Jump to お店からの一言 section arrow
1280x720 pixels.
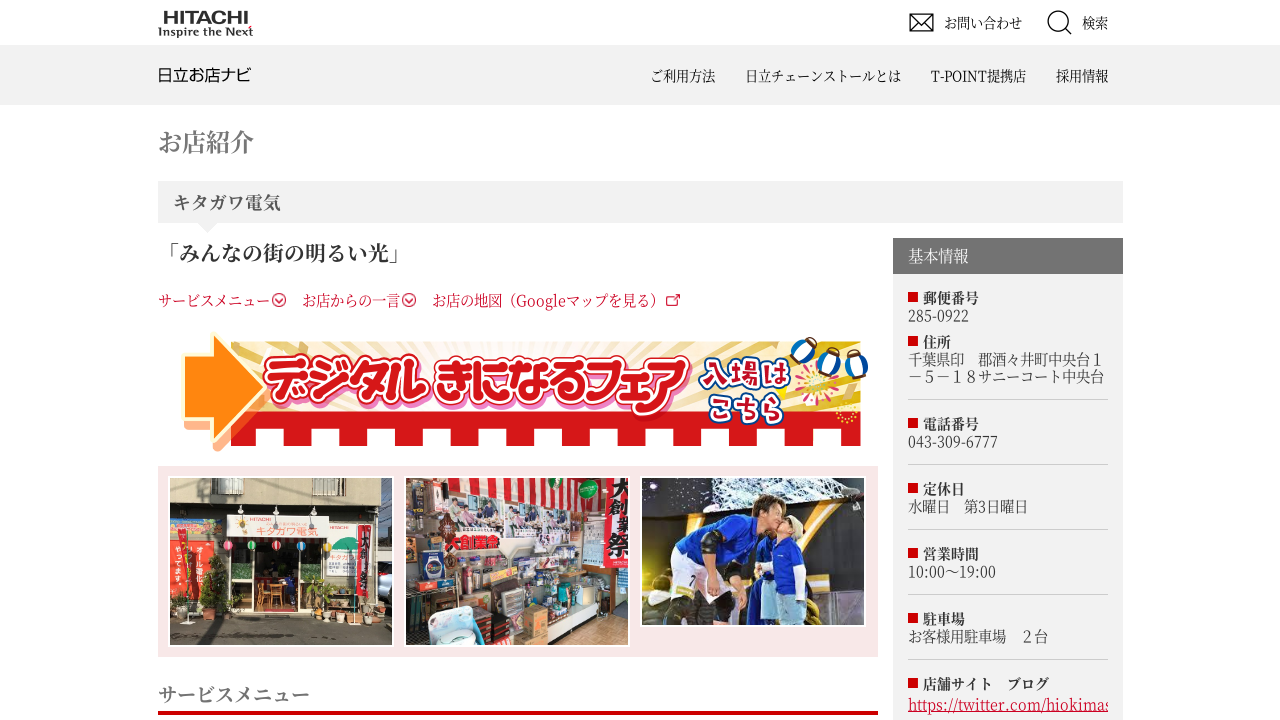point(409,300)
